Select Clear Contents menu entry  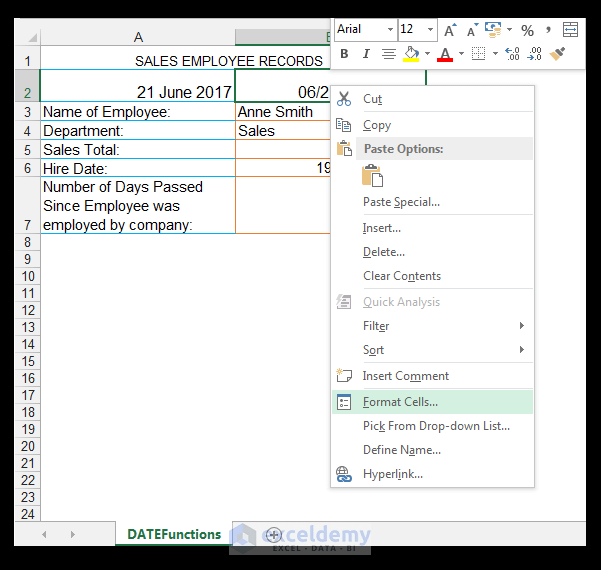pyautogui.click(x=432, y=276)
